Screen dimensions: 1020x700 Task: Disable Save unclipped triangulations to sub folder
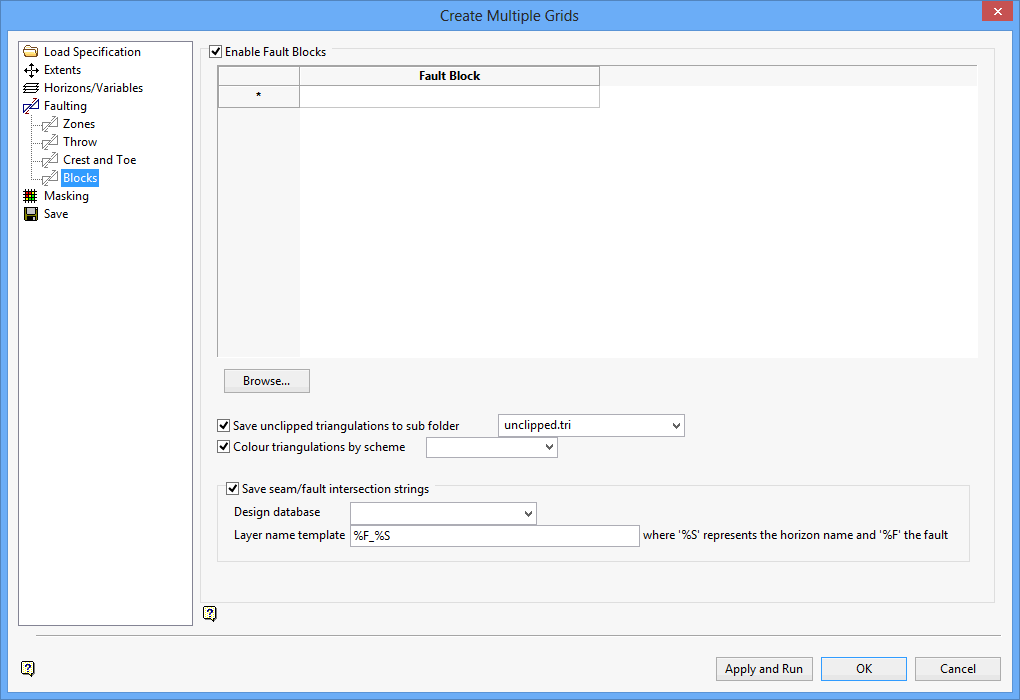point(224,425)
